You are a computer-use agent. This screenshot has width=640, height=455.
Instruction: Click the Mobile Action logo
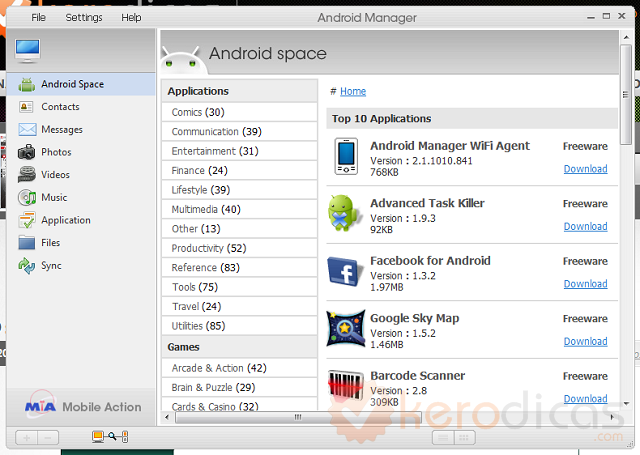(83, 405)
